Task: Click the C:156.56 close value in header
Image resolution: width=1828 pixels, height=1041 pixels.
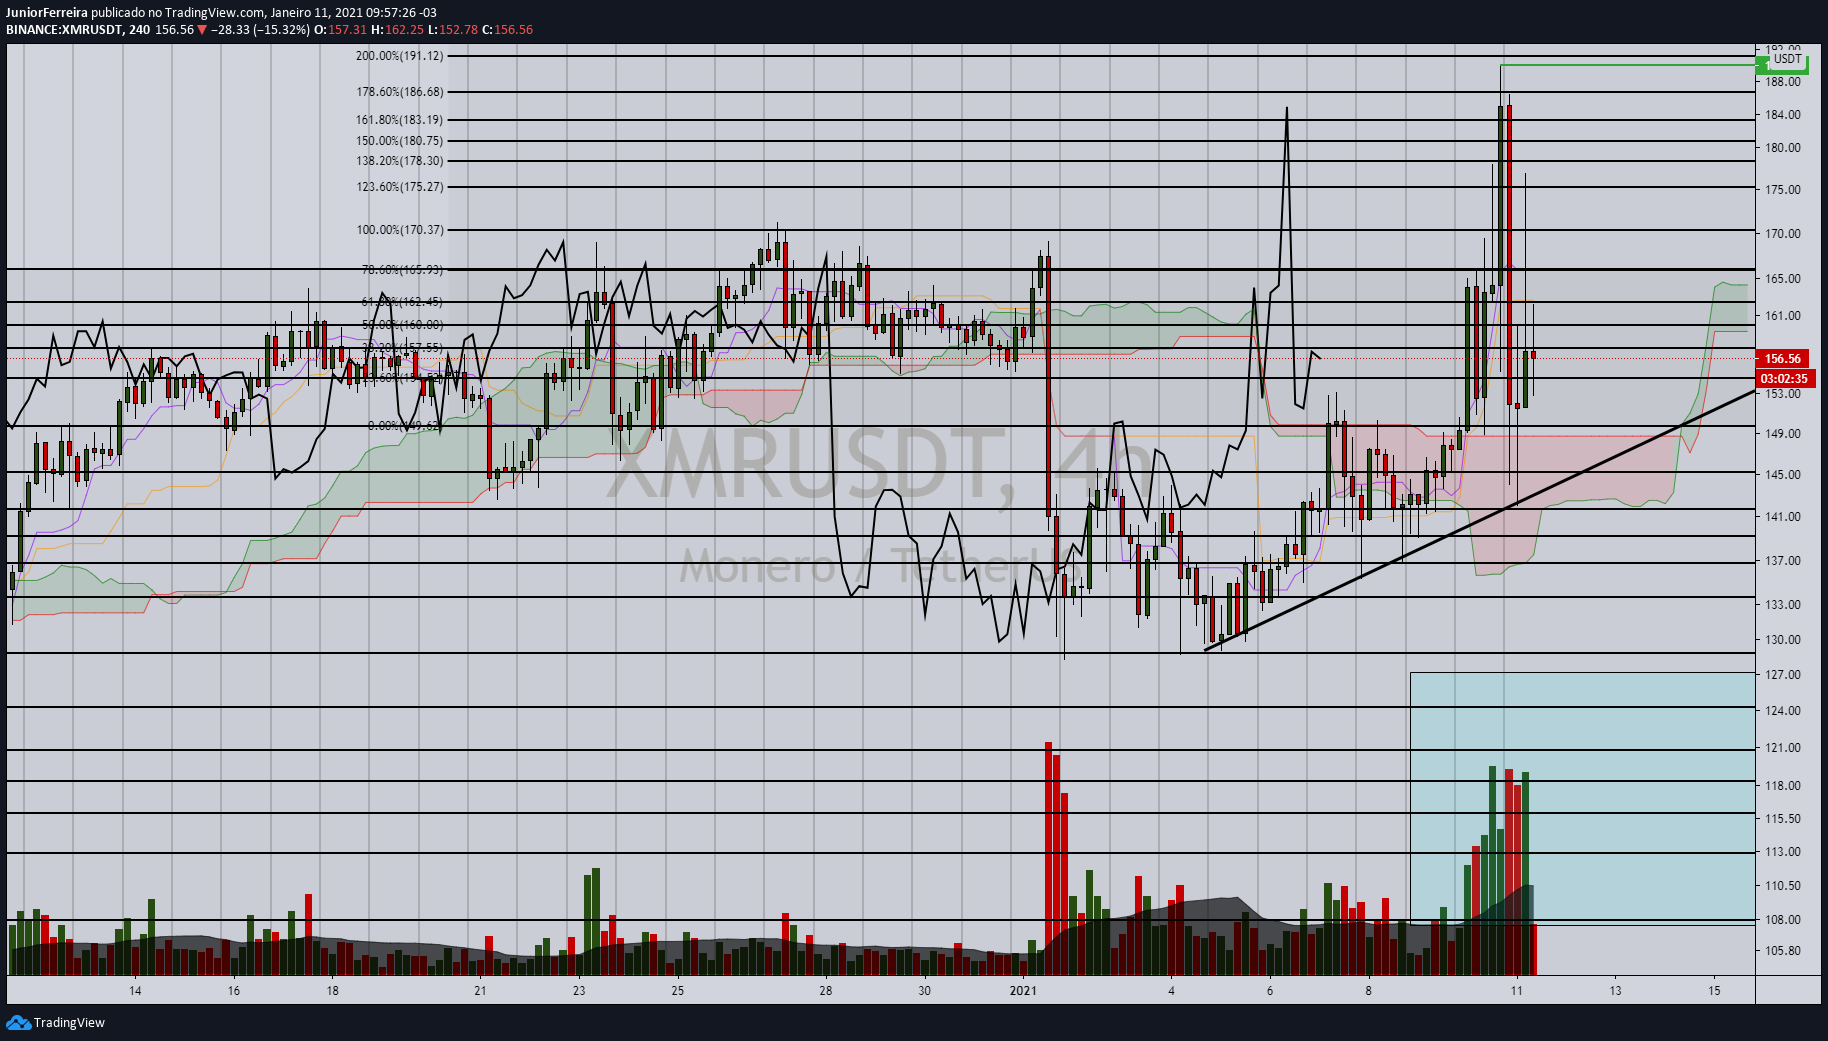Action: (x=508, y=30)
